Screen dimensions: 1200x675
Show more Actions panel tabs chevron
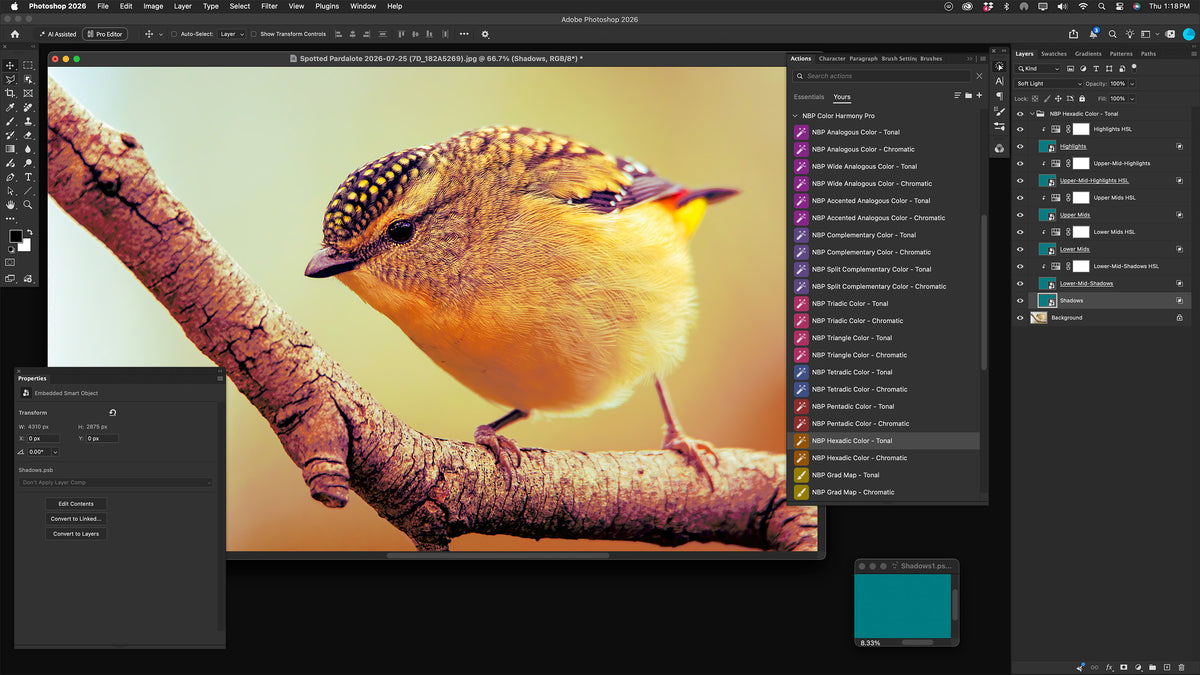[969, 59]
